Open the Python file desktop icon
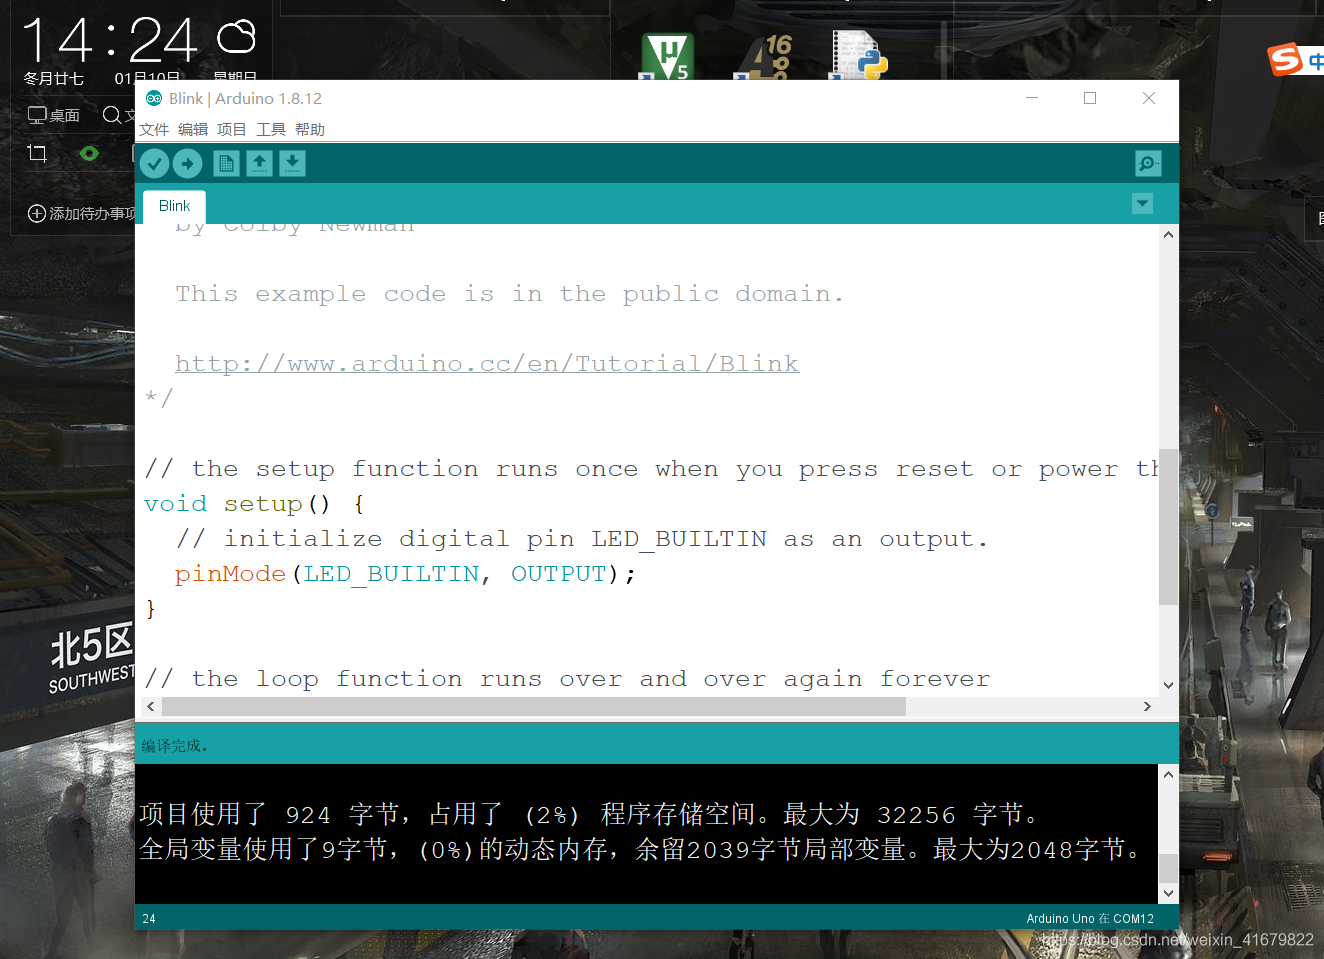1324x959 pixels. (x=859, y=54)
